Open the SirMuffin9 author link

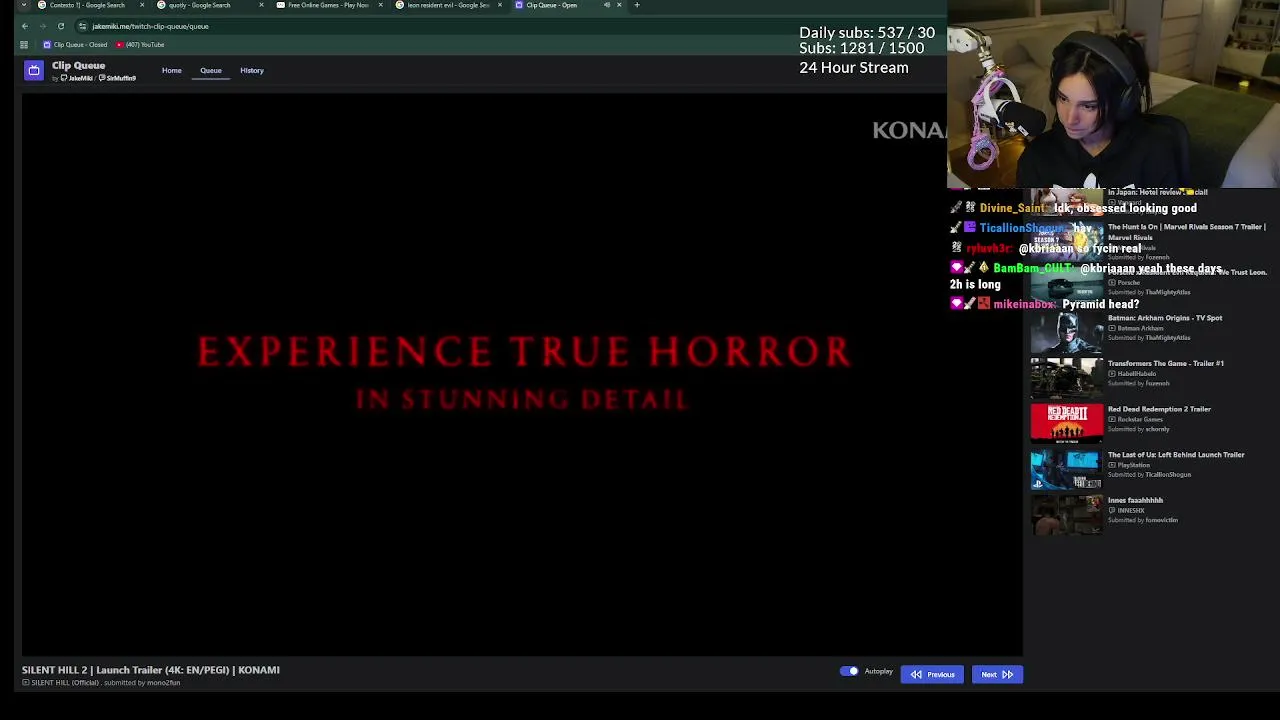point(118,78)
